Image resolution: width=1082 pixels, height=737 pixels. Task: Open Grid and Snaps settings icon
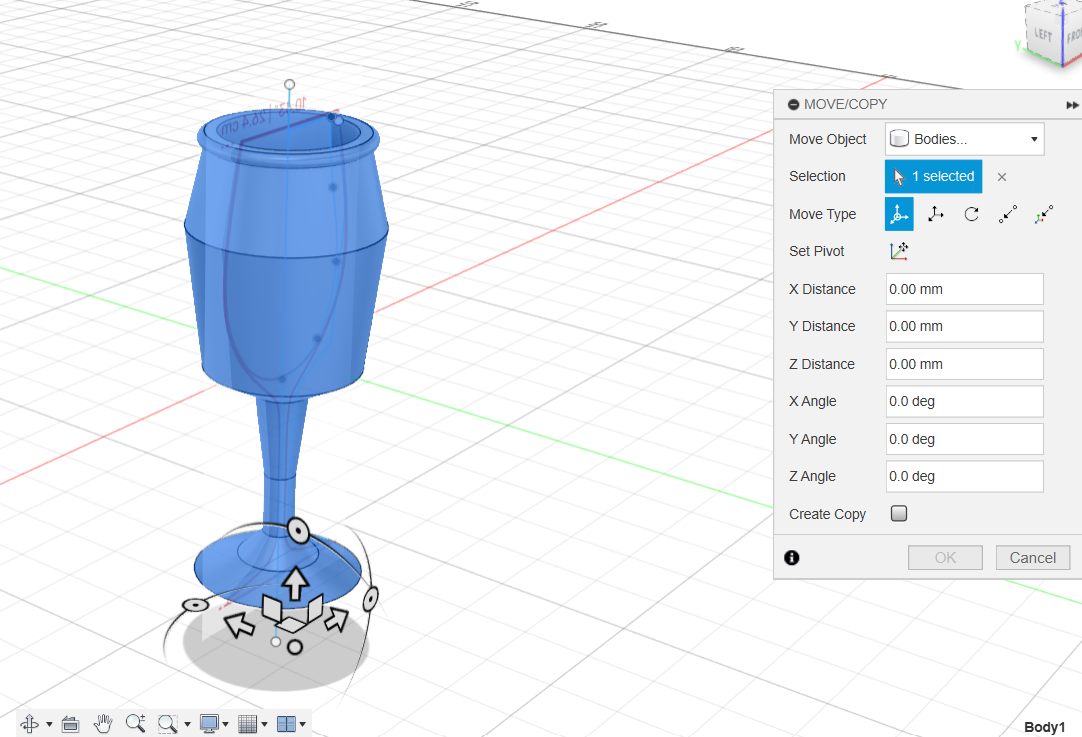point(248,724)
